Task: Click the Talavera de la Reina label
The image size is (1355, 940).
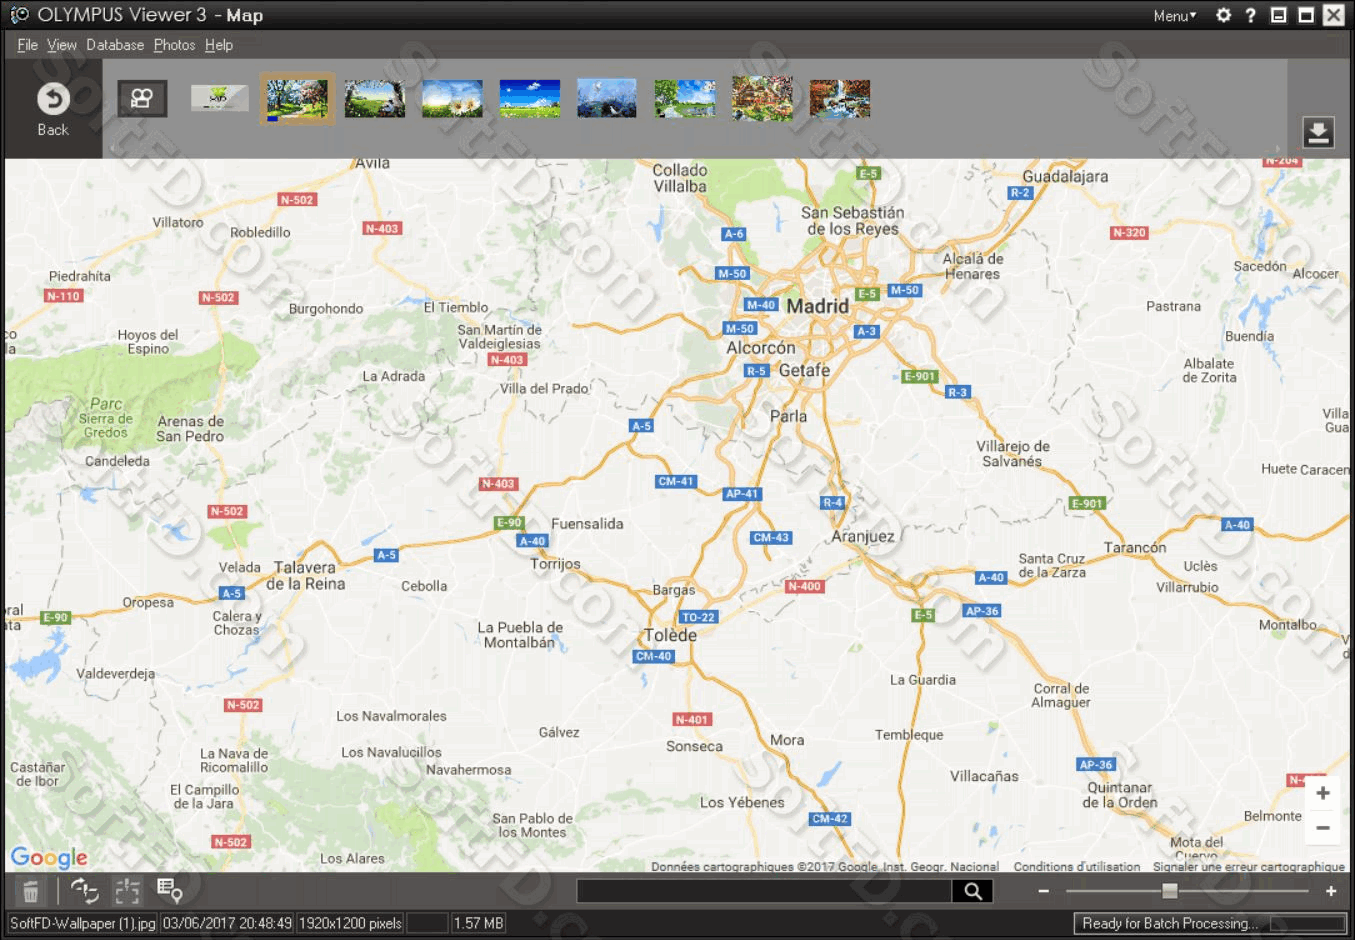Action: coord(306,575)
